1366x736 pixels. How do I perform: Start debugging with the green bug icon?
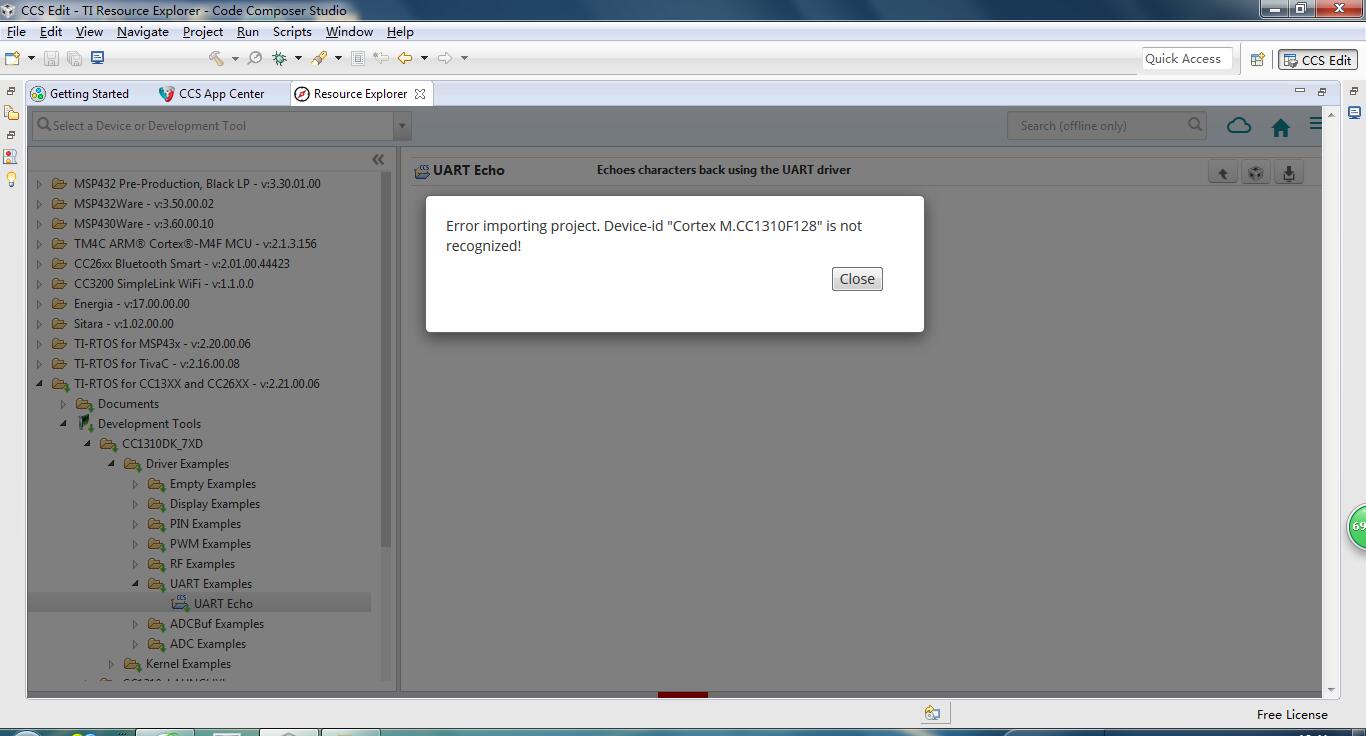[x=280, y=58]
